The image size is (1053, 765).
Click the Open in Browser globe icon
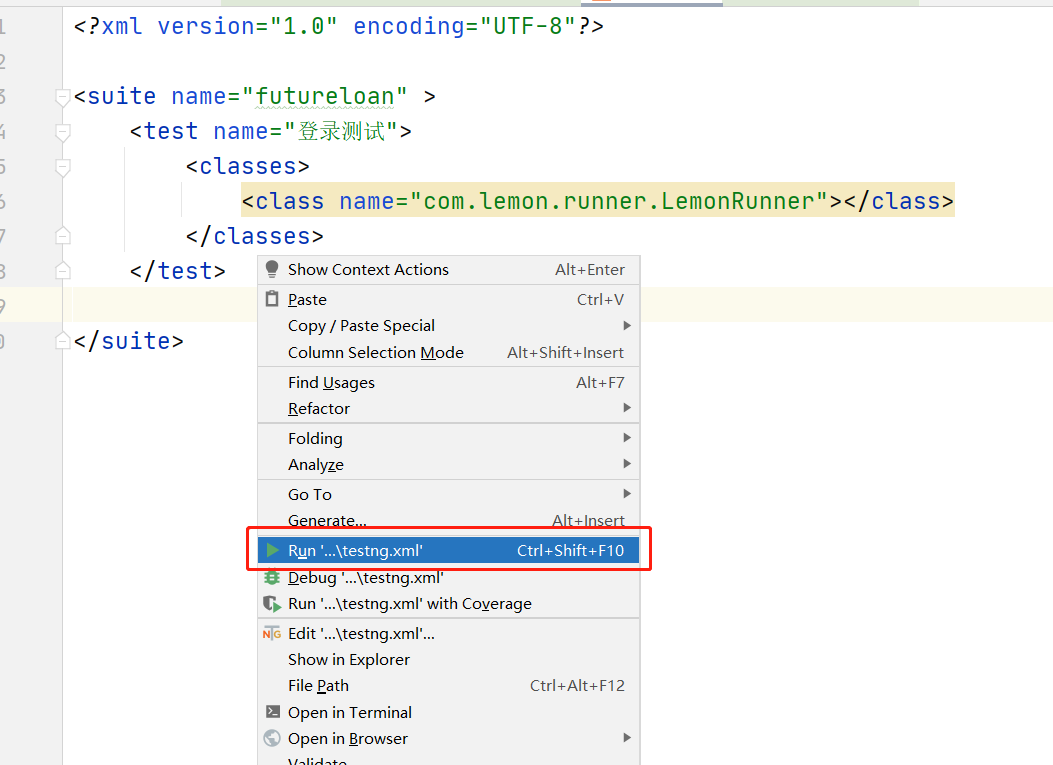coord(272,738)
